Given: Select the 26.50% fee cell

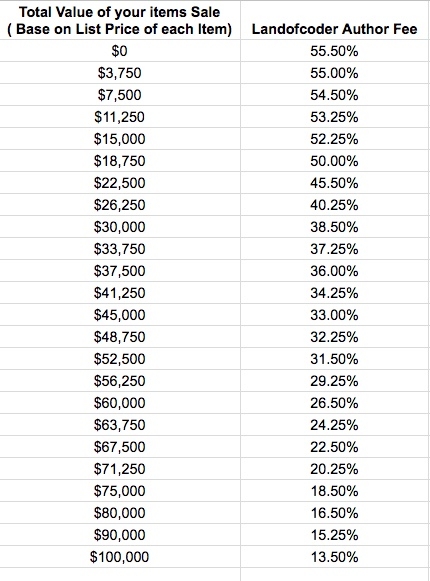Looking at the screenshot, I should point(334,403).
